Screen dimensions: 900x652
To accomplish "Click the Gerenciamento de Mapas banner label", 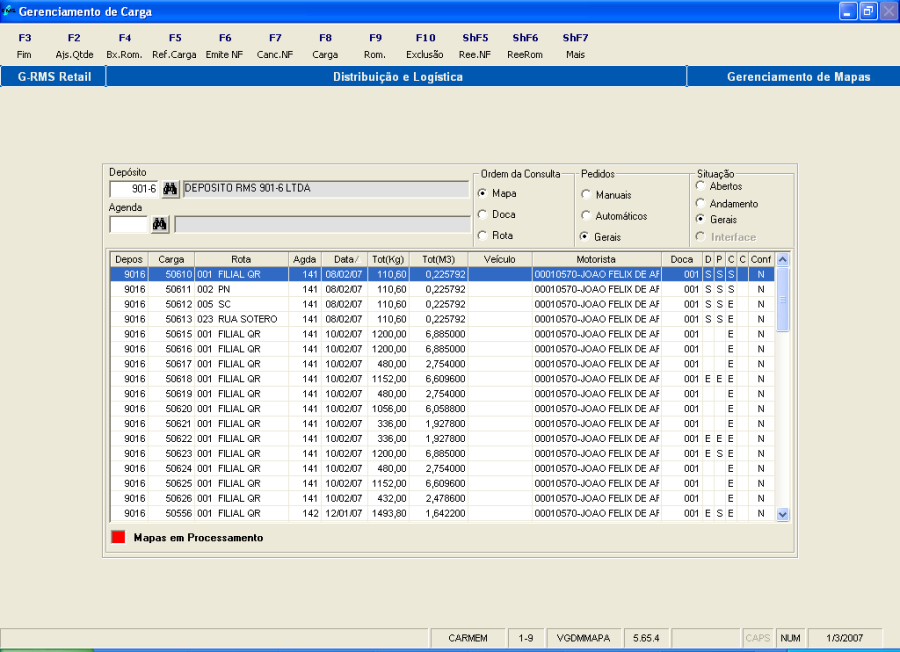I will [798, 76].
